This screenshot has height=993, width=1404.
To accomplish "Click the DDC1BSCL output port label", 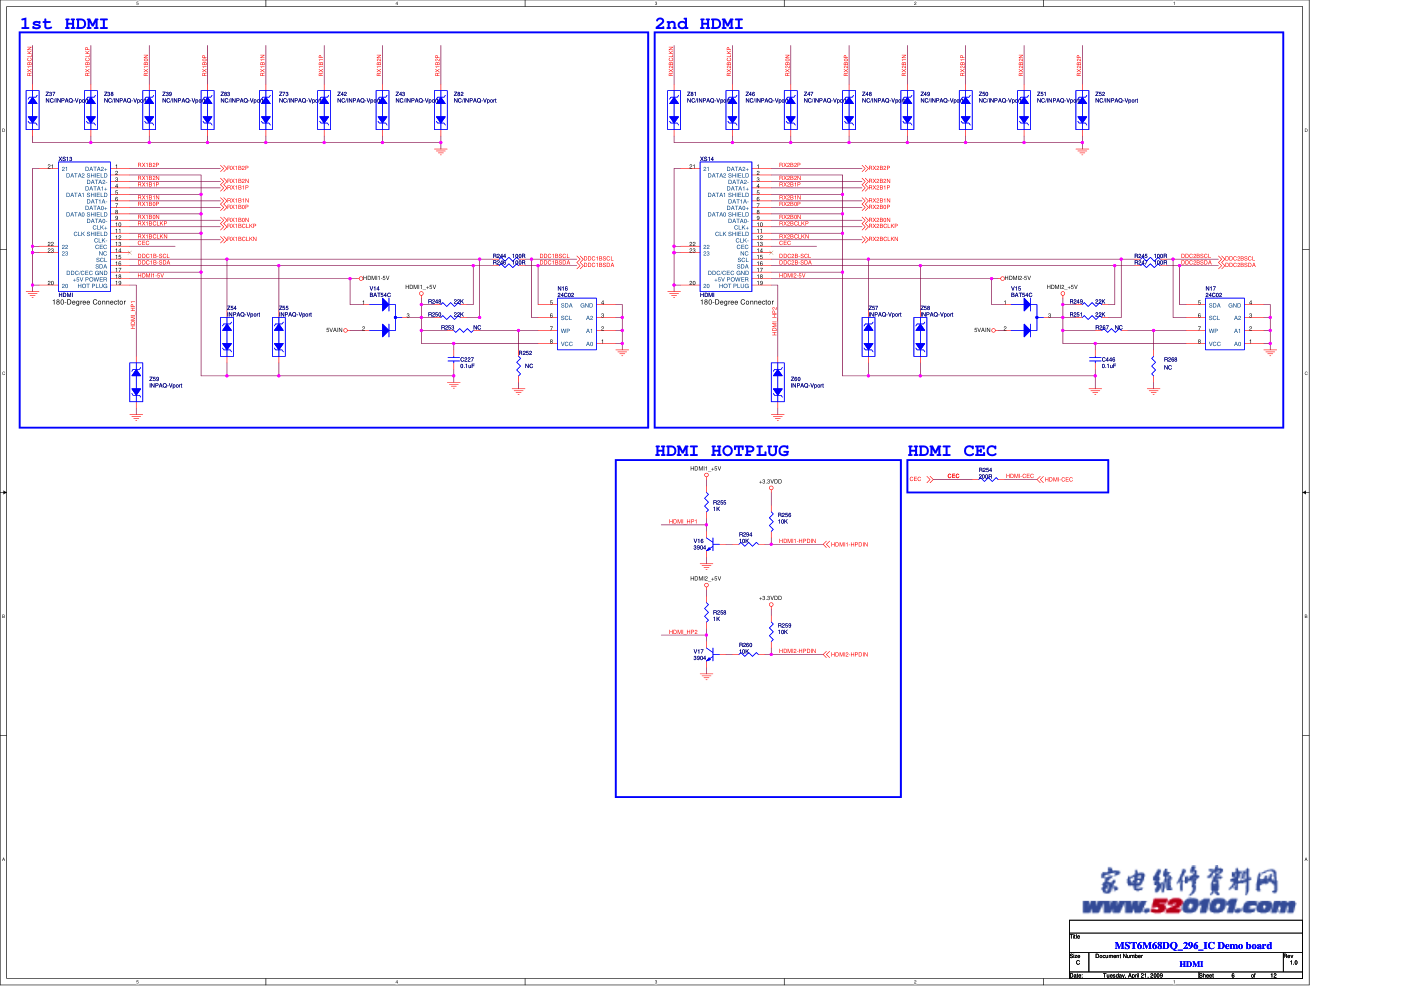I will (x=596, y=259).
